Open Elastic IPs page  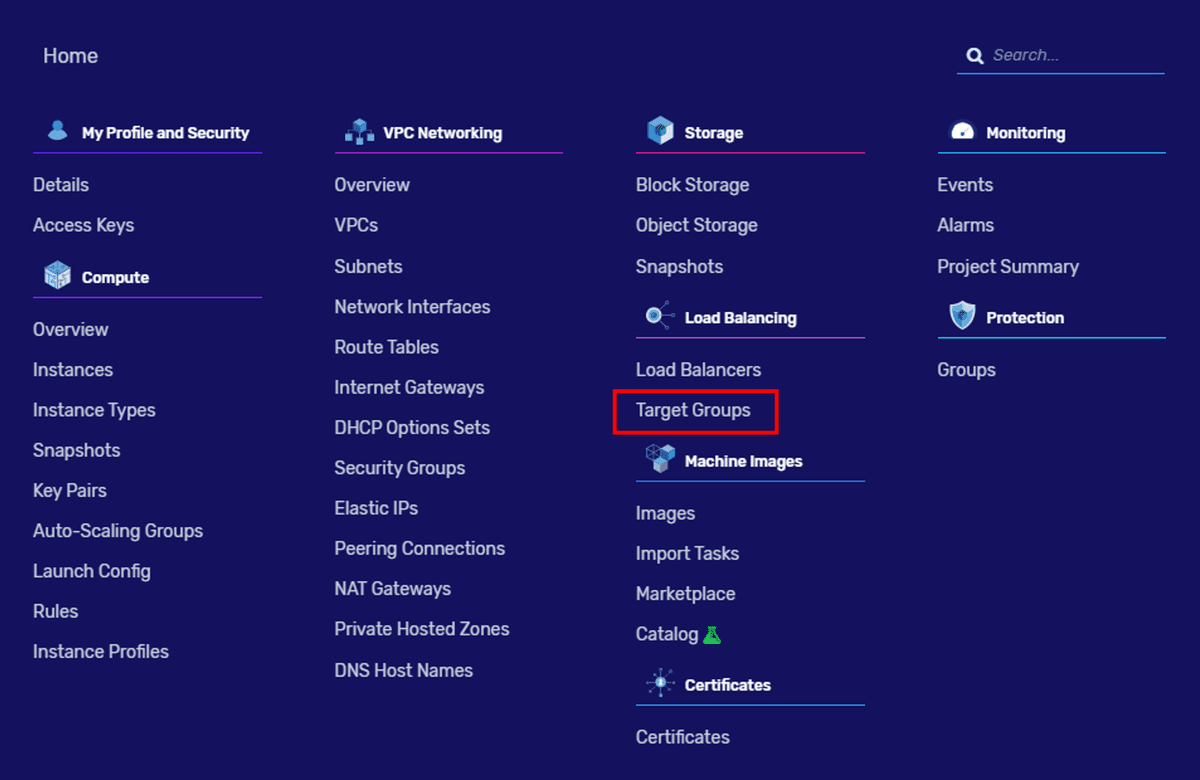(x=376, y=508)
